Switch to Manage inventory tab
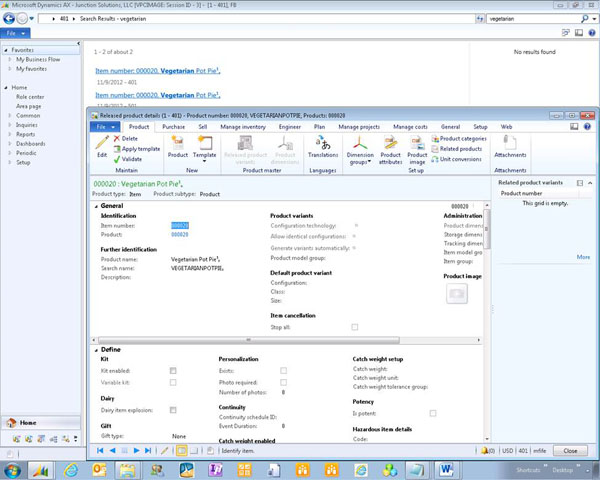Image resolution: width=600 pixels, height=480 pixels. pos(243,127)
